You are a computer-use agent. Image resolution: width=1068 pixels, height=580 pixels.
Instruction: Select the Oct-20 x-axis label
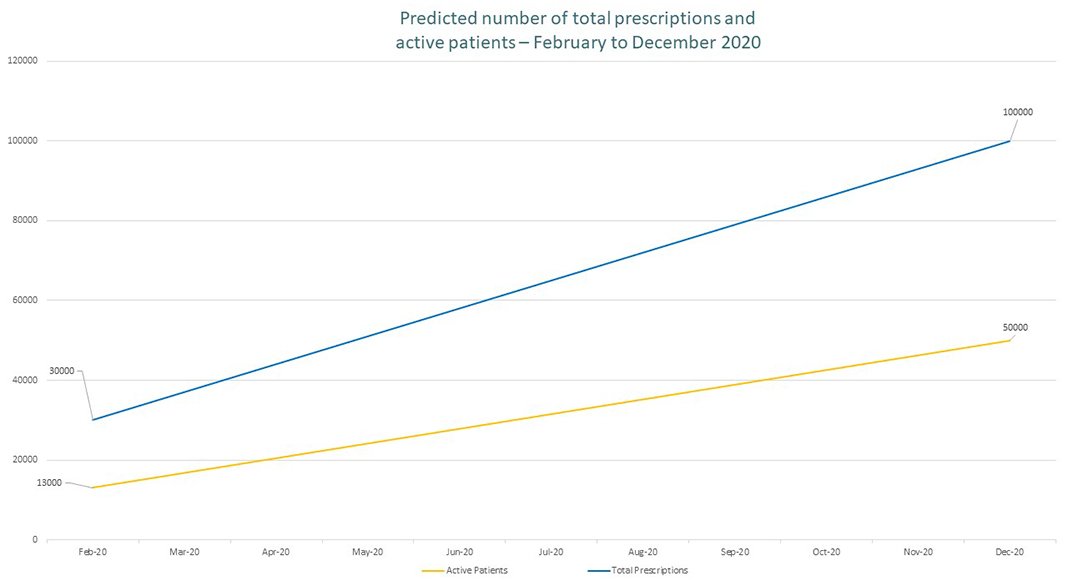pos(826,552)
